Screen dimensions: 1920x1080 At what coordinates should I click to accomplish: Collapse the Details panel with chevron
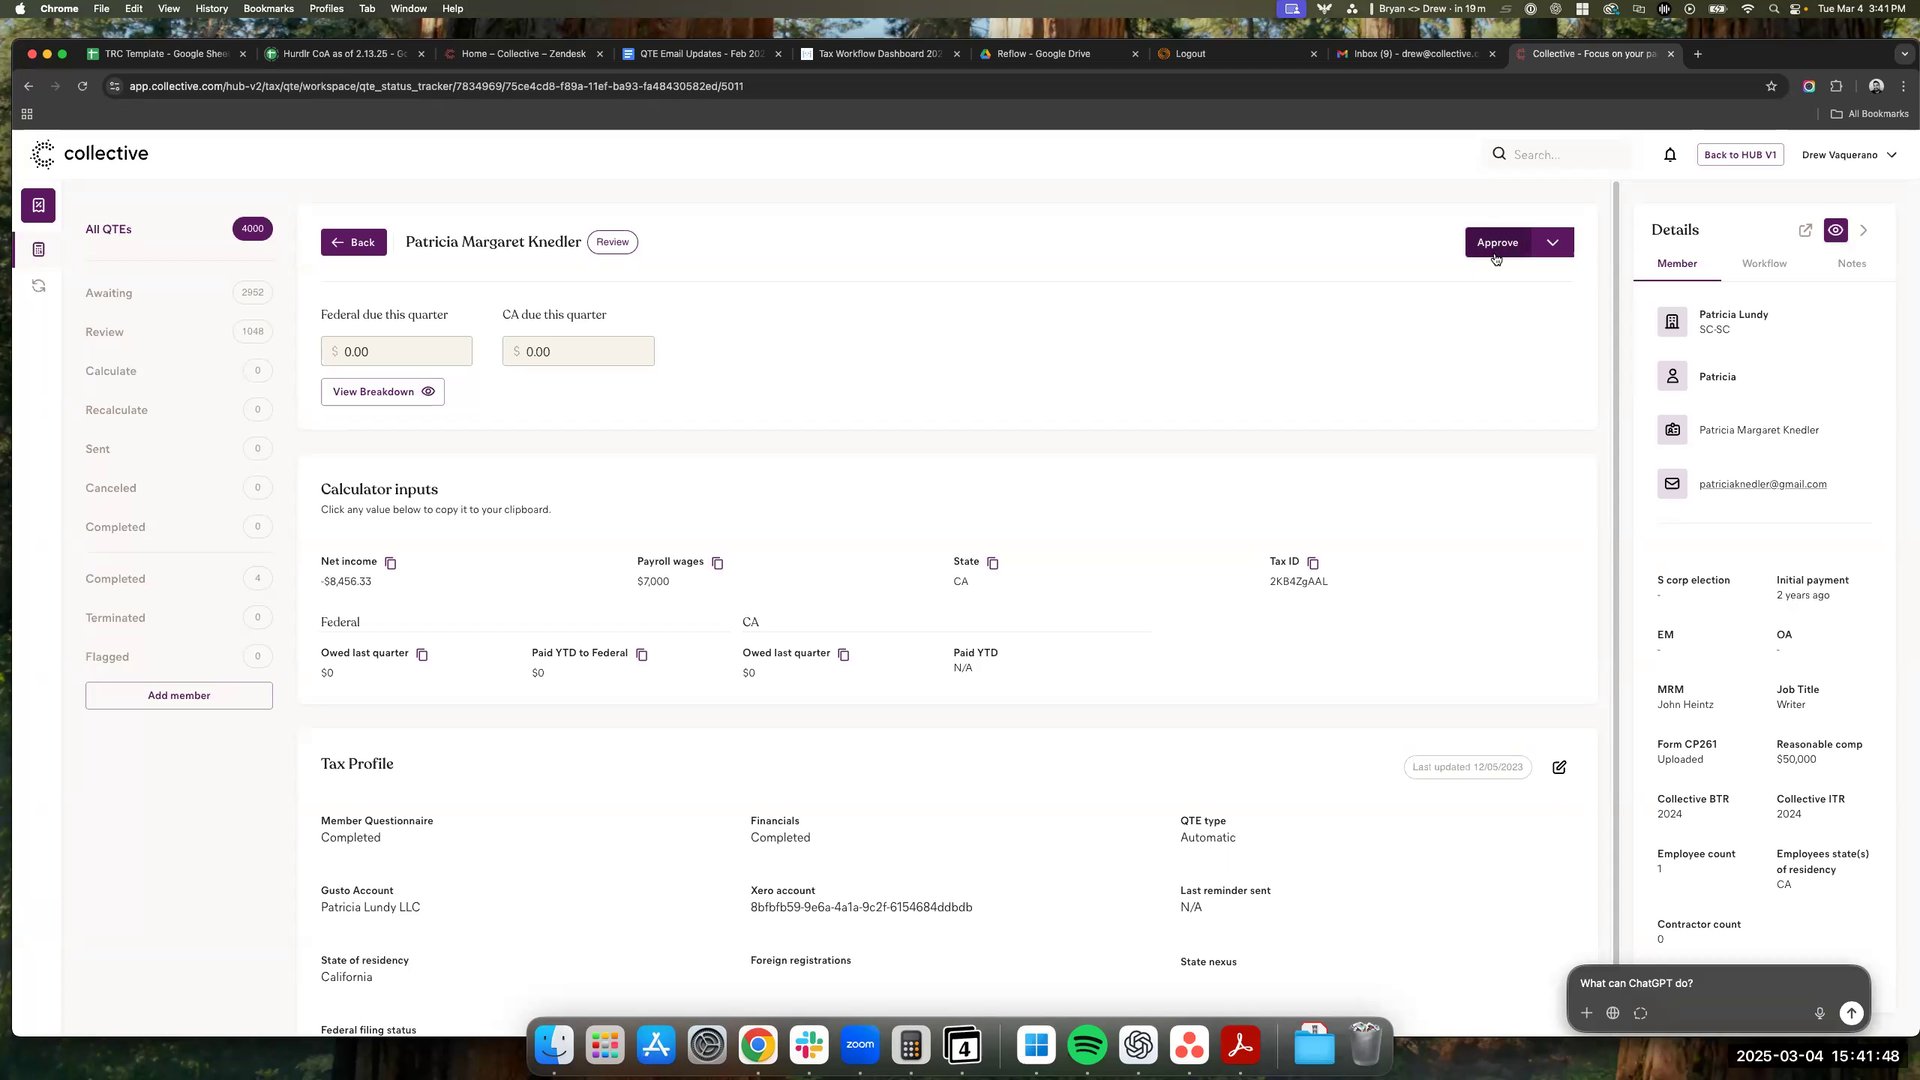pos(1864,230)
